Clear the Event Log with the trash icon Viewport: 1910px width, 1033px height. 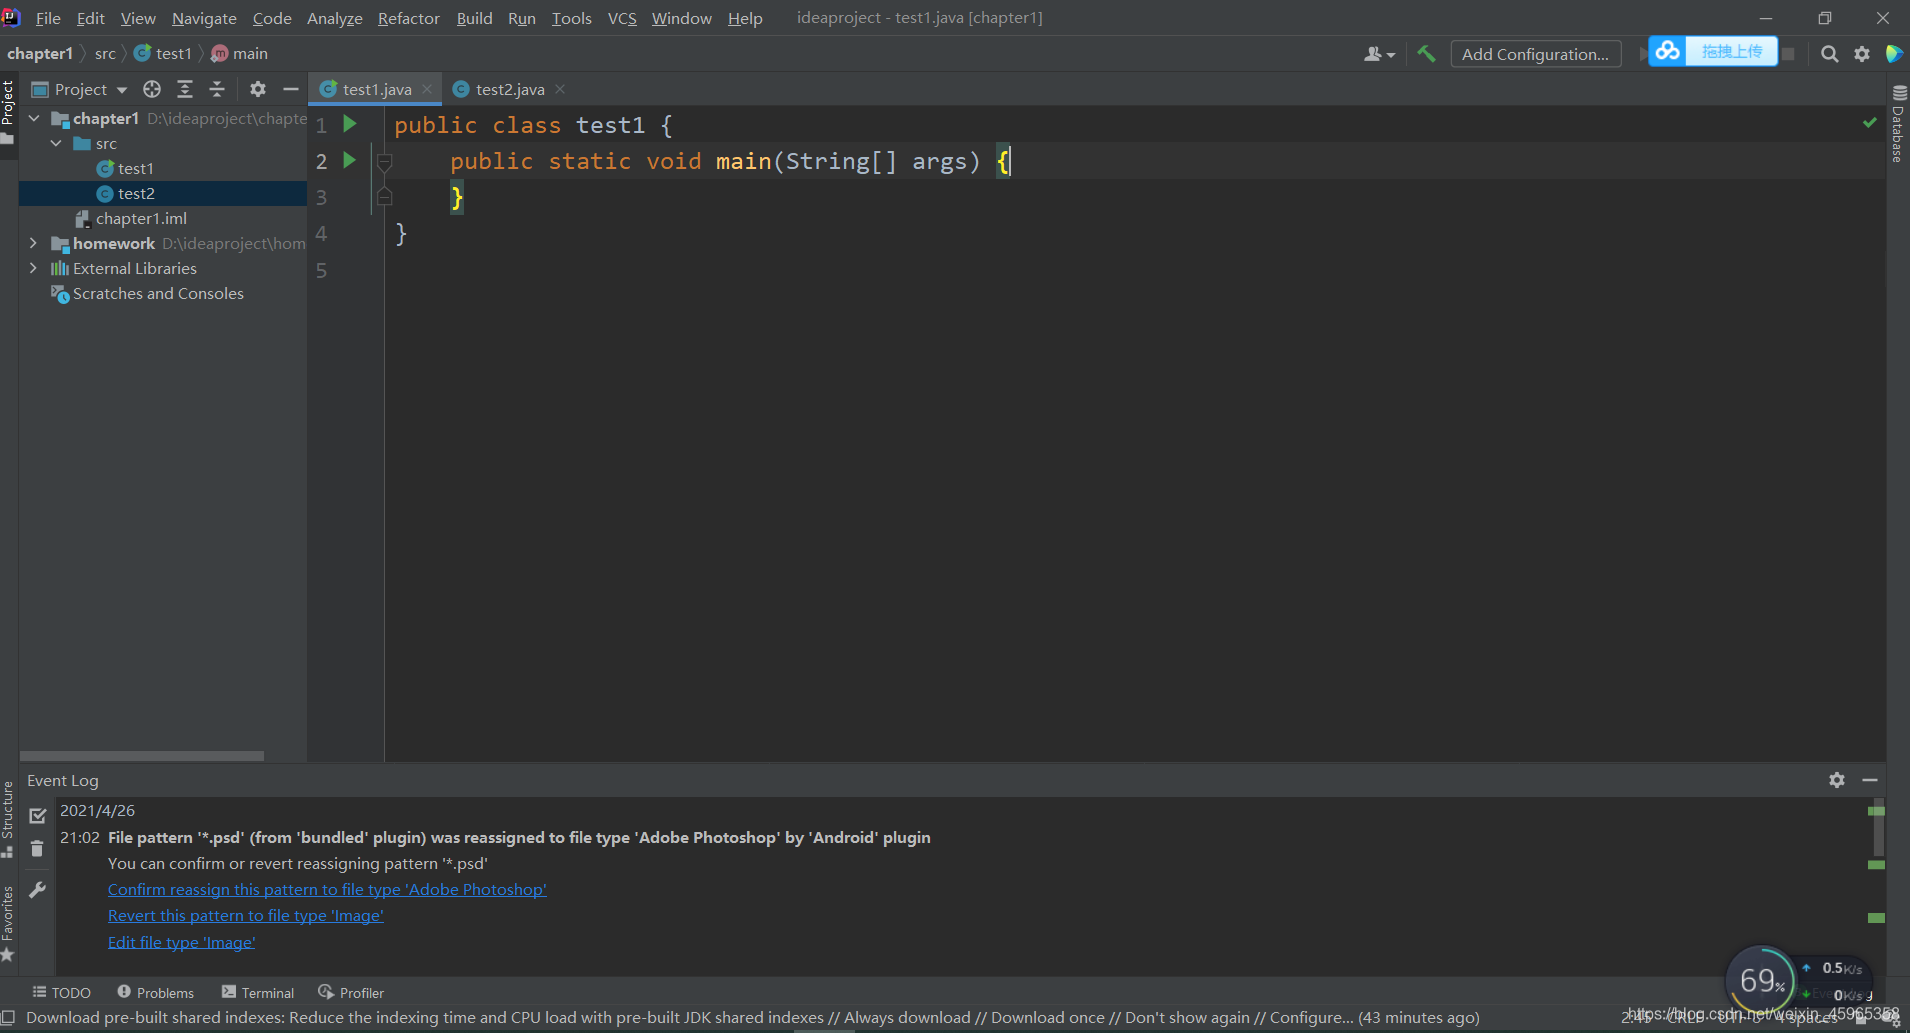37,849
